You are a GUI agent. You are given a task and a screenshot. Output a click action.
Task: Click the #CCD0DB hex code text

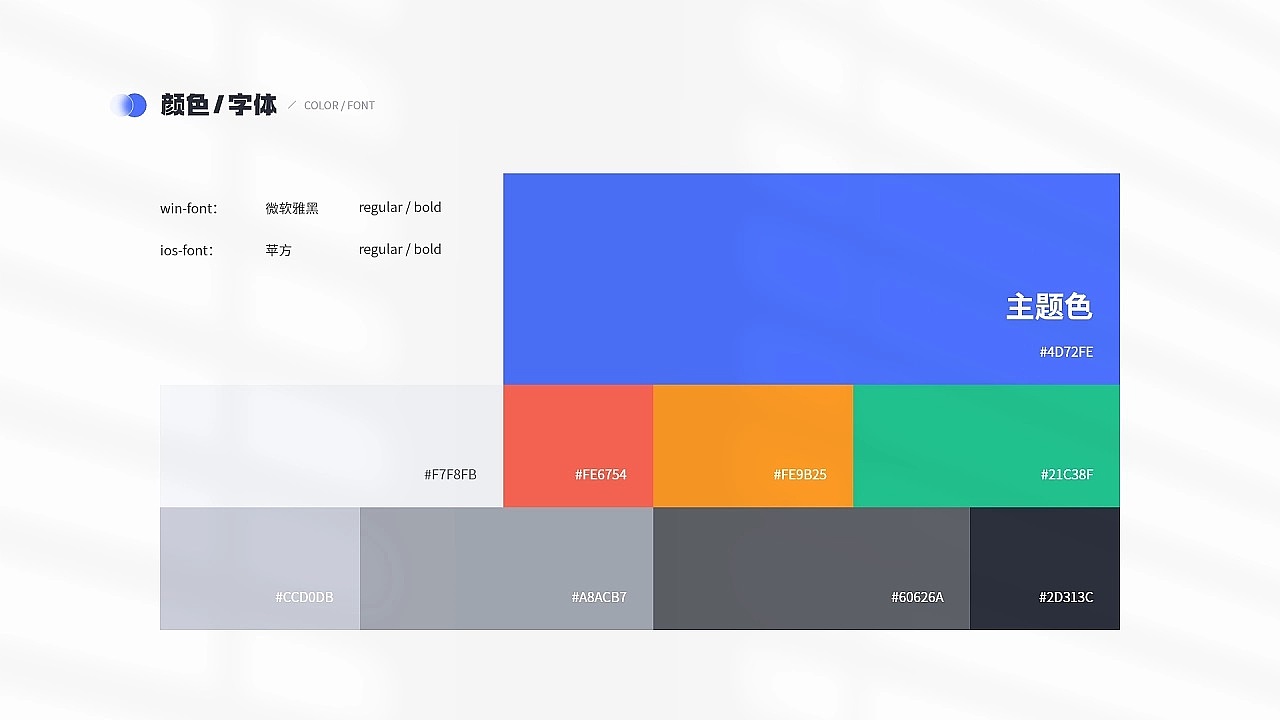[x=304, y=597]
